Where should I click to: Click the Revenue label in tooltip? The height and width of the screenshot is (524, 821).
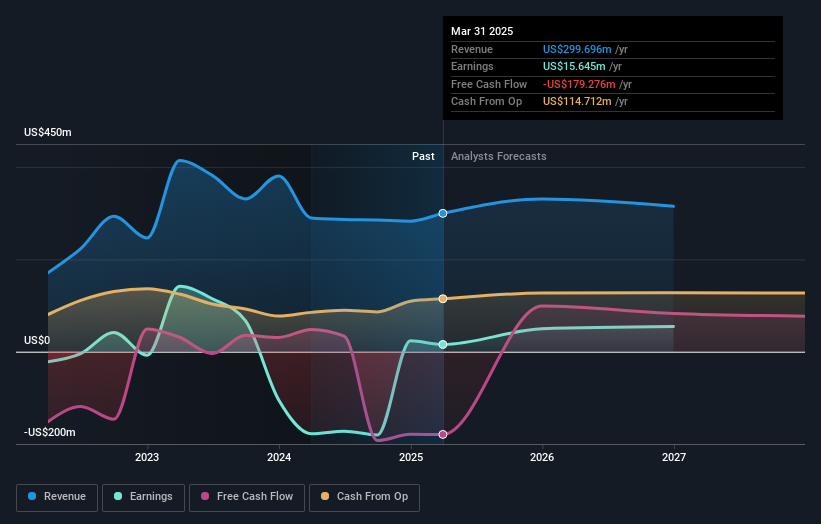tap(472, 49)
